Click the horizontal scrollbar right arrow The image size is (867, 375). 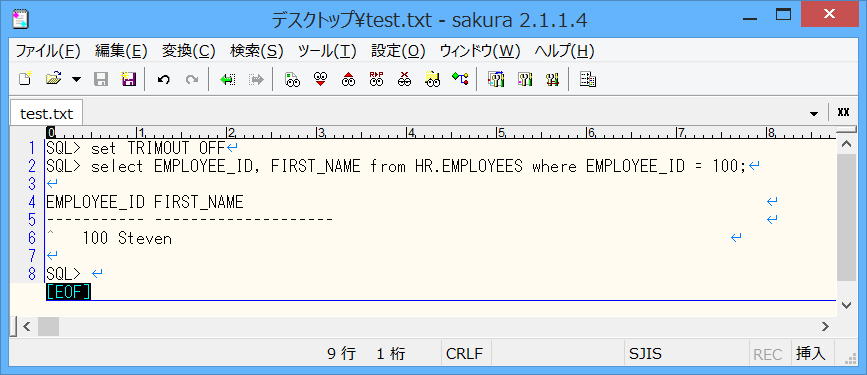pos(826,326)
